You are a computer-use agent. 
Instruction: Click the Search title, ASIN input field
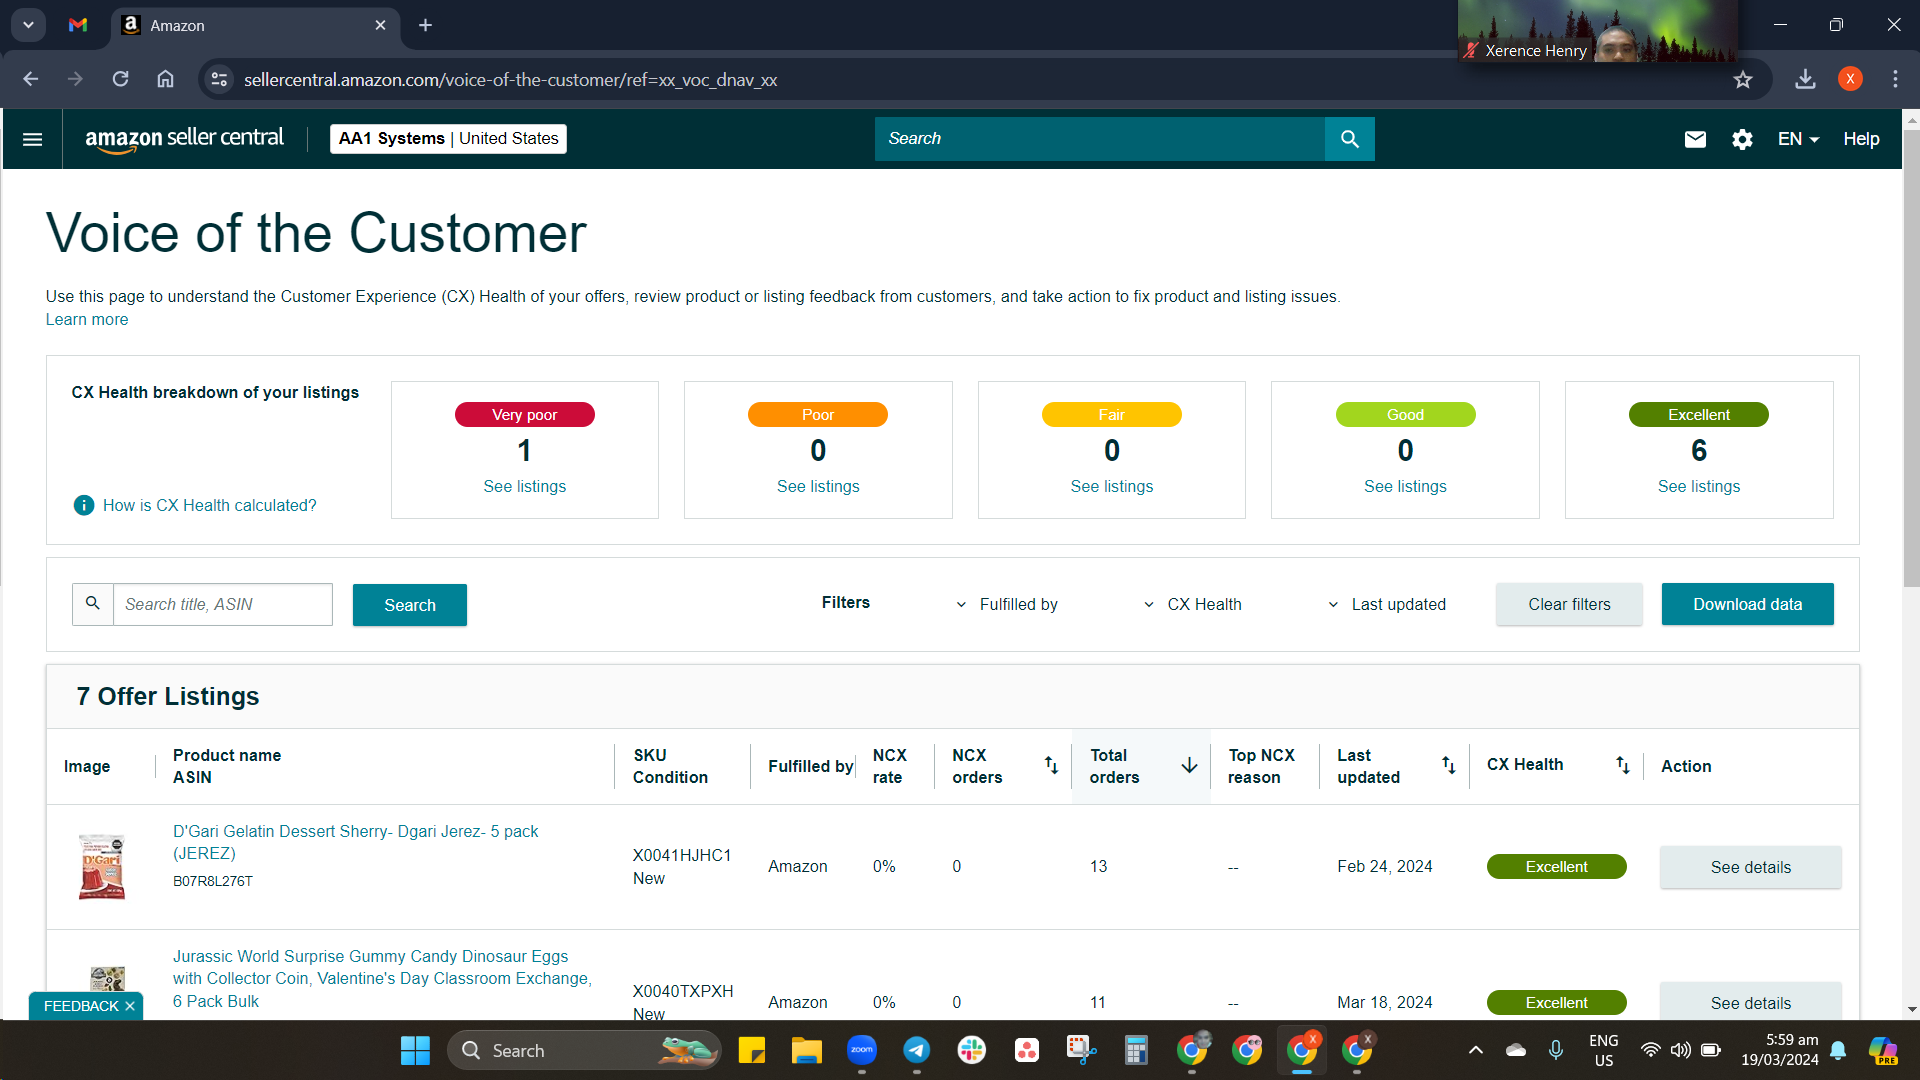point(222,604)
